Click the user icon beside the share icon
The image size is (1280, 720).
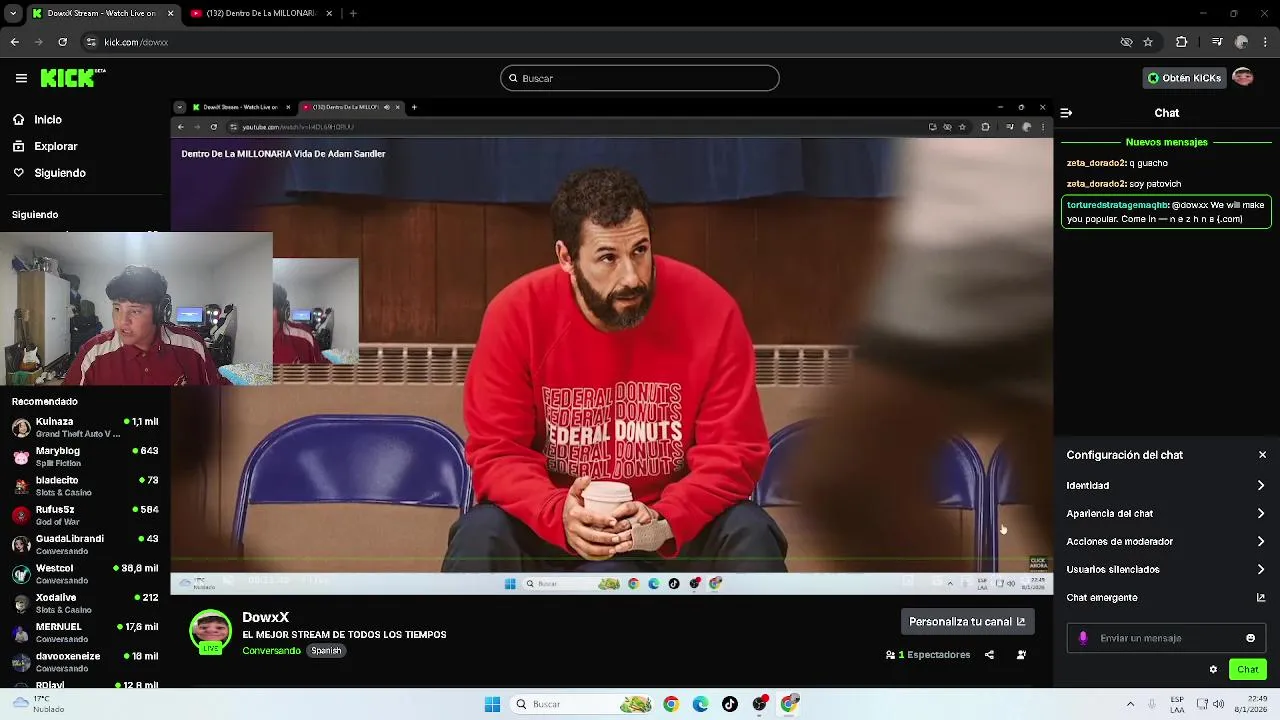point(1021,655)
